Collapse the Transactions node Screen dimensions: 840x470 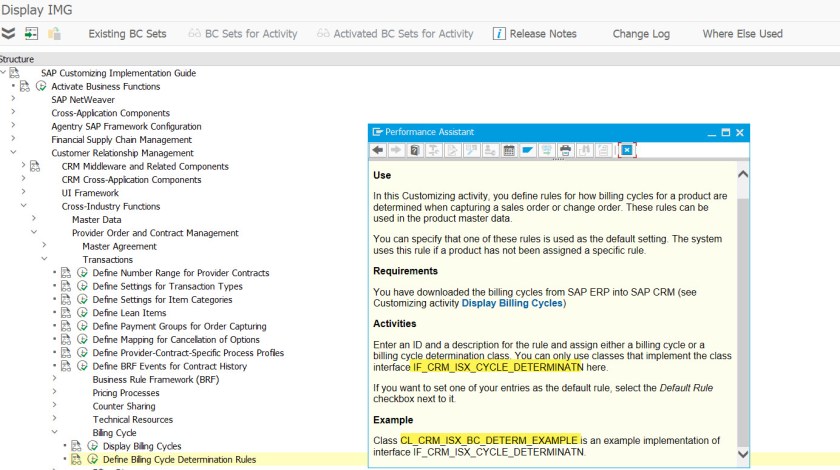44,259
